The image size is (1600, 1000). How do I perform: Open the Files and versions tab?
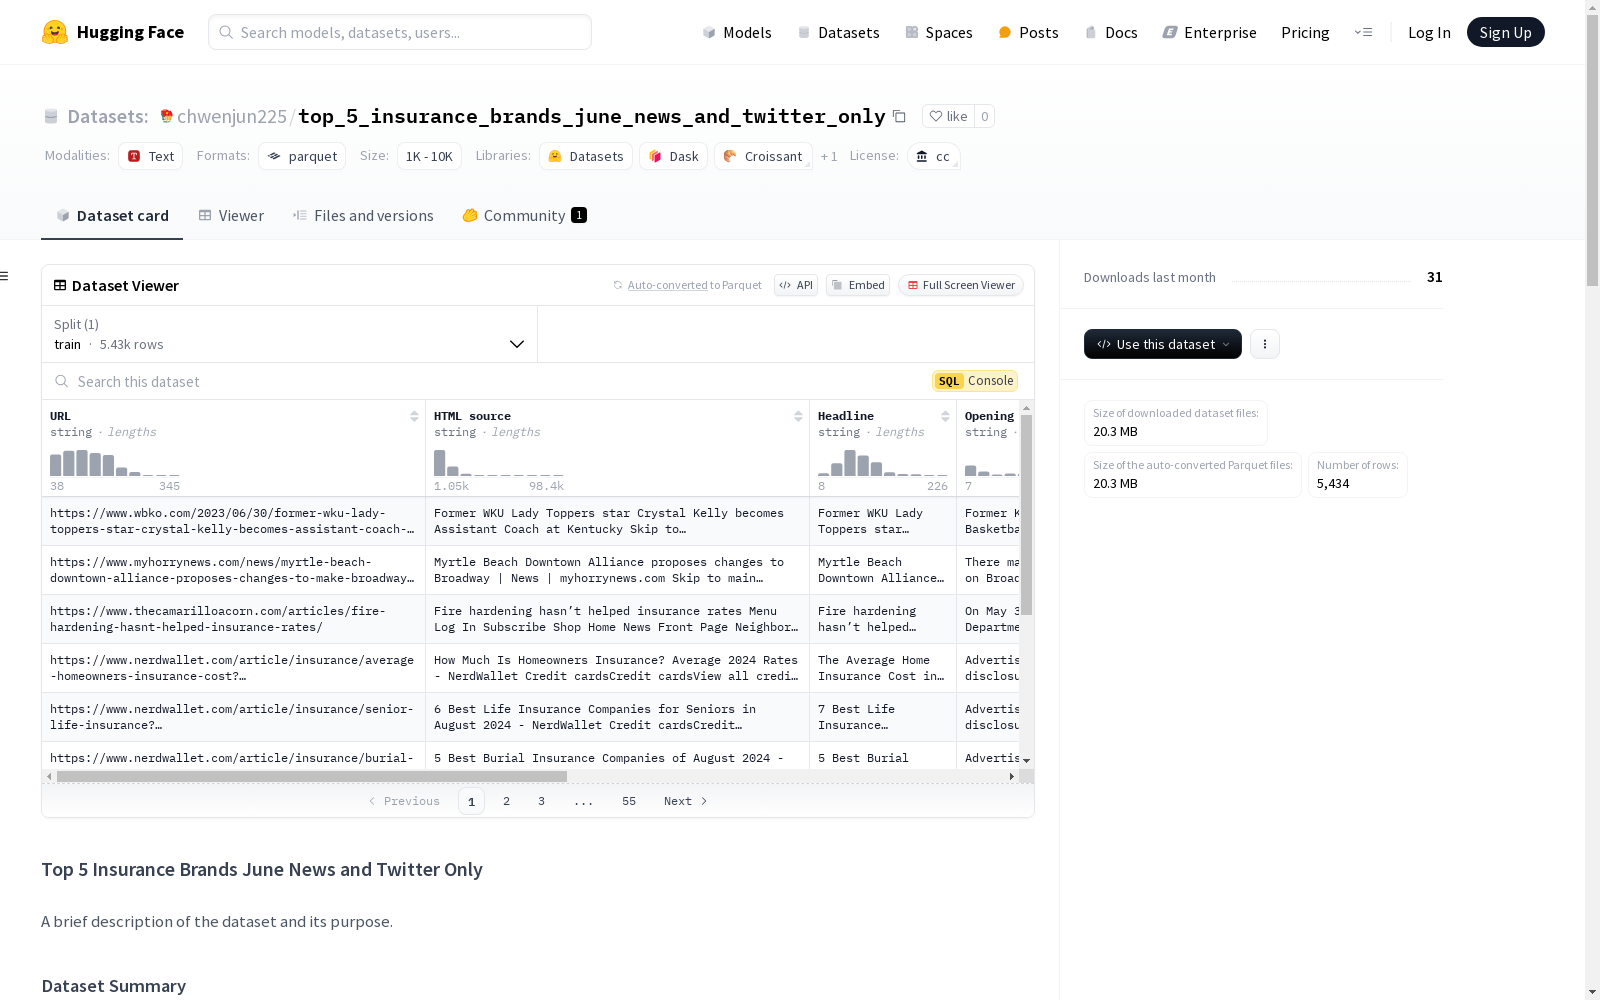tap(363, 215)
